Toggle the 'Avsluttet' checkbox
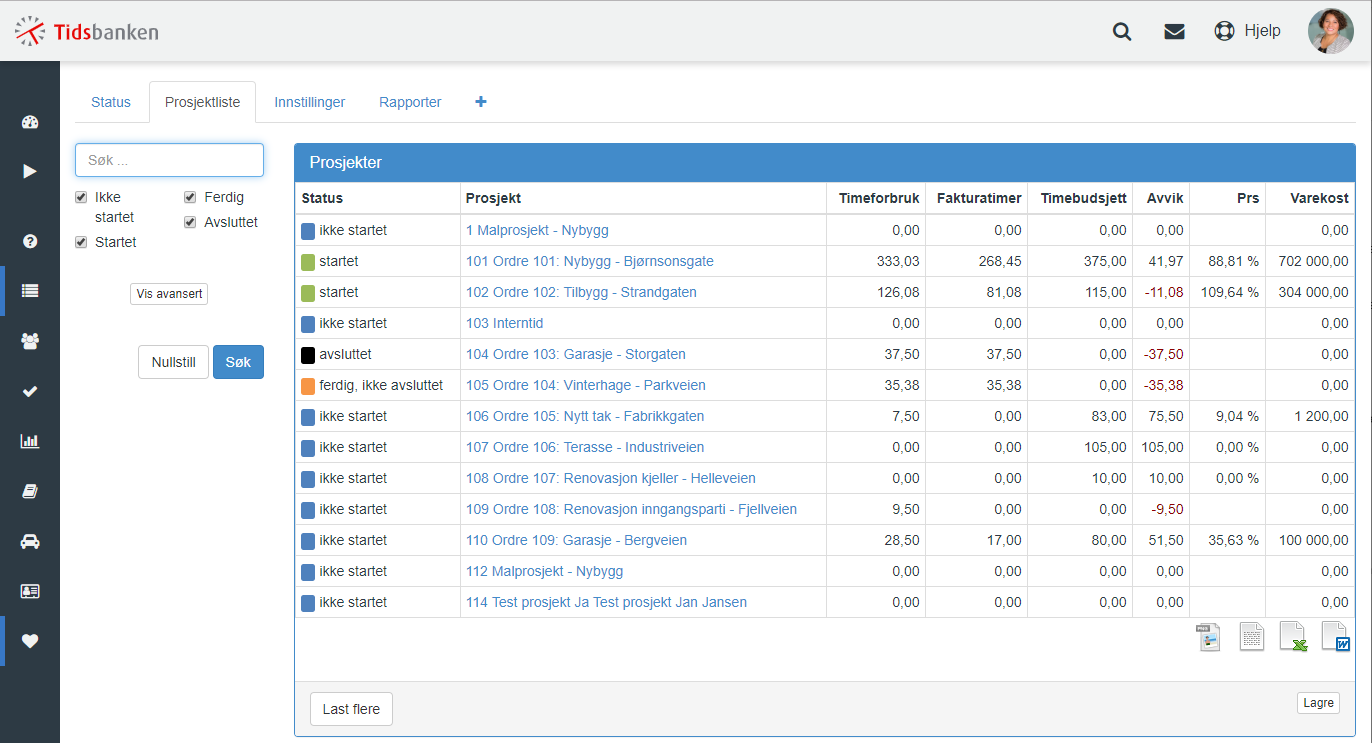1372x743 pixels. 190,222
